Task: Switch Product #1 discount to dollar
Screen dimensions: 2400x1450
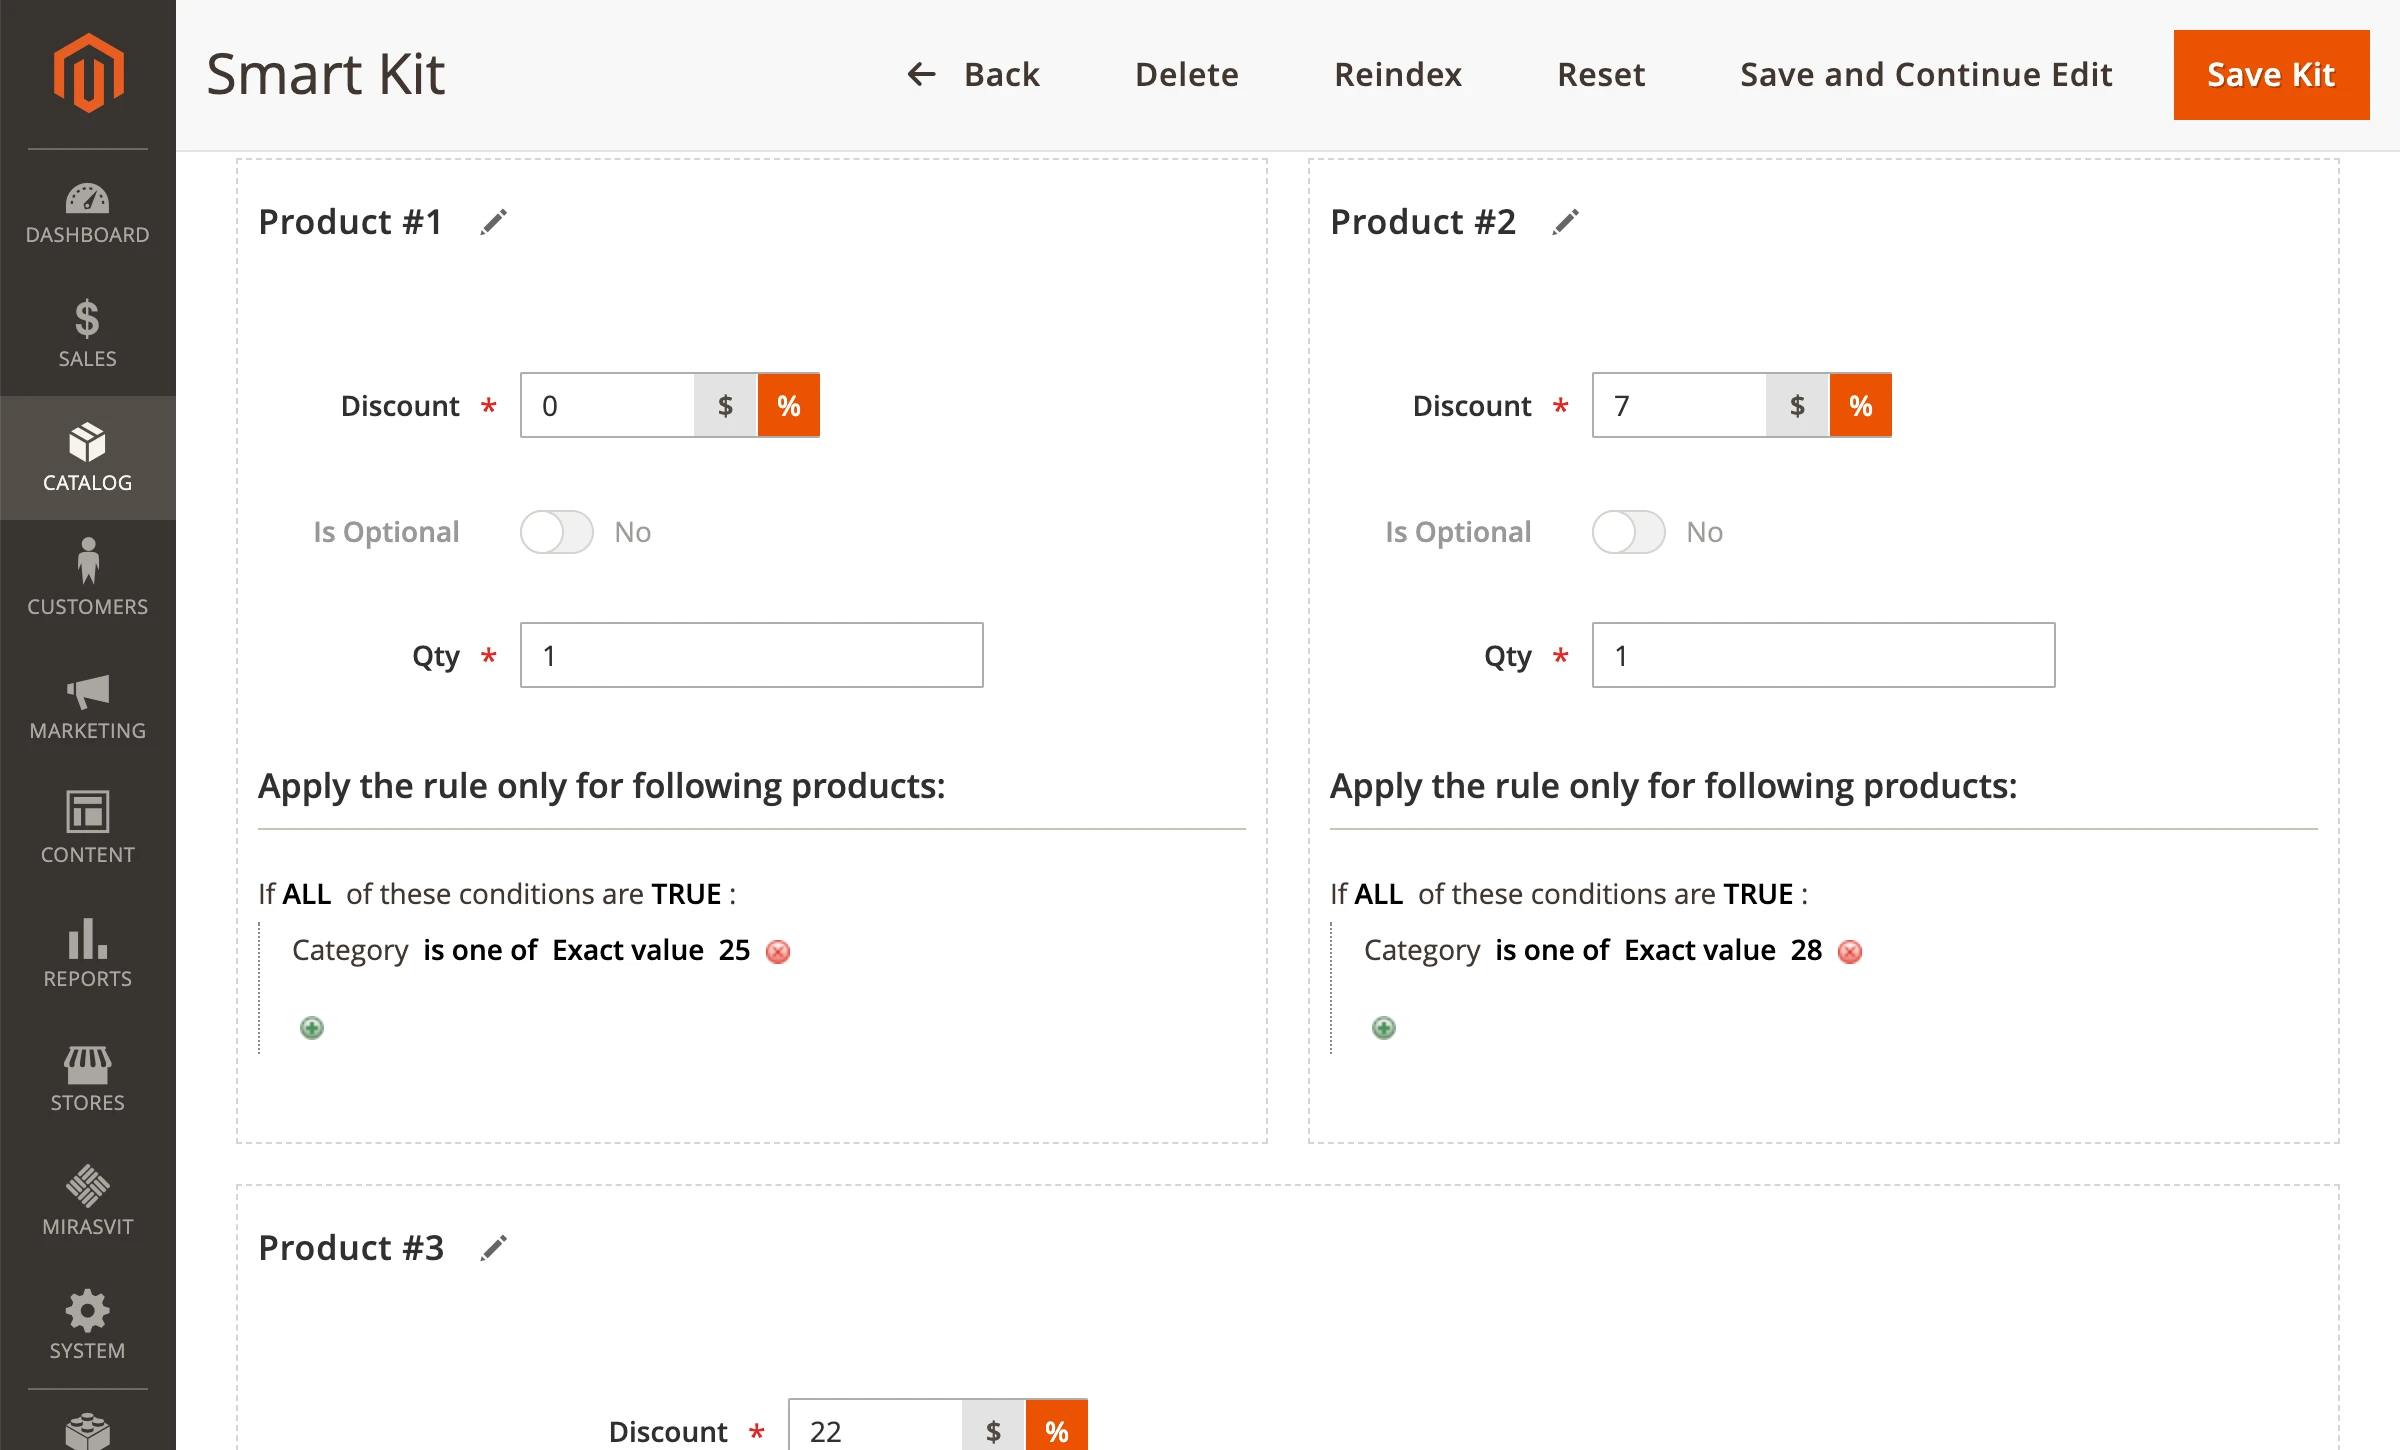Action: coord(725,406)
